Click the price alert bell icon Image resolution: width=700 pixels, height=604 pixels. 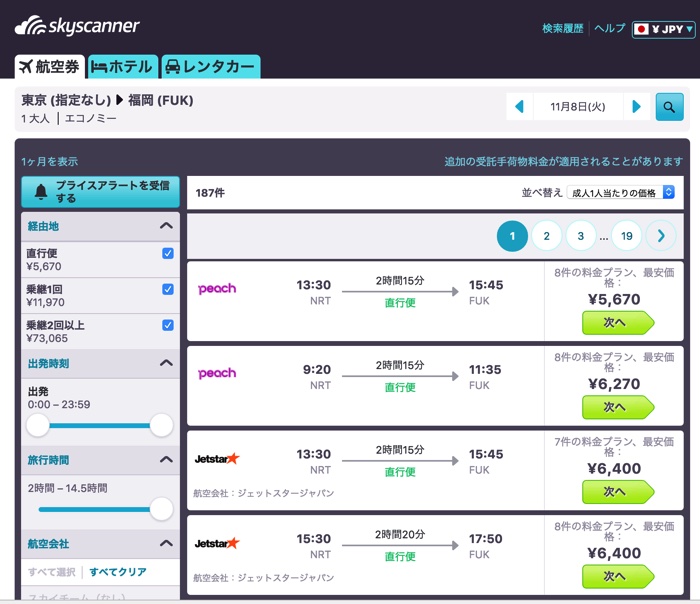[41, 192]
